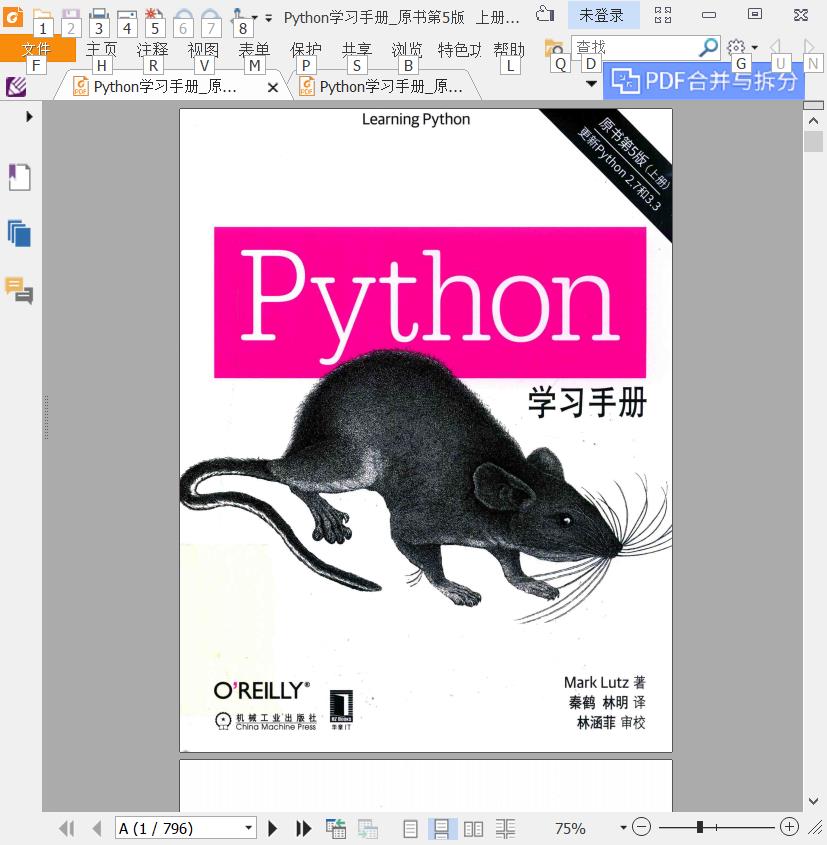Go to previous page button in status bar
This screenshot has width=827, height=845.
(x=97, y=828)
